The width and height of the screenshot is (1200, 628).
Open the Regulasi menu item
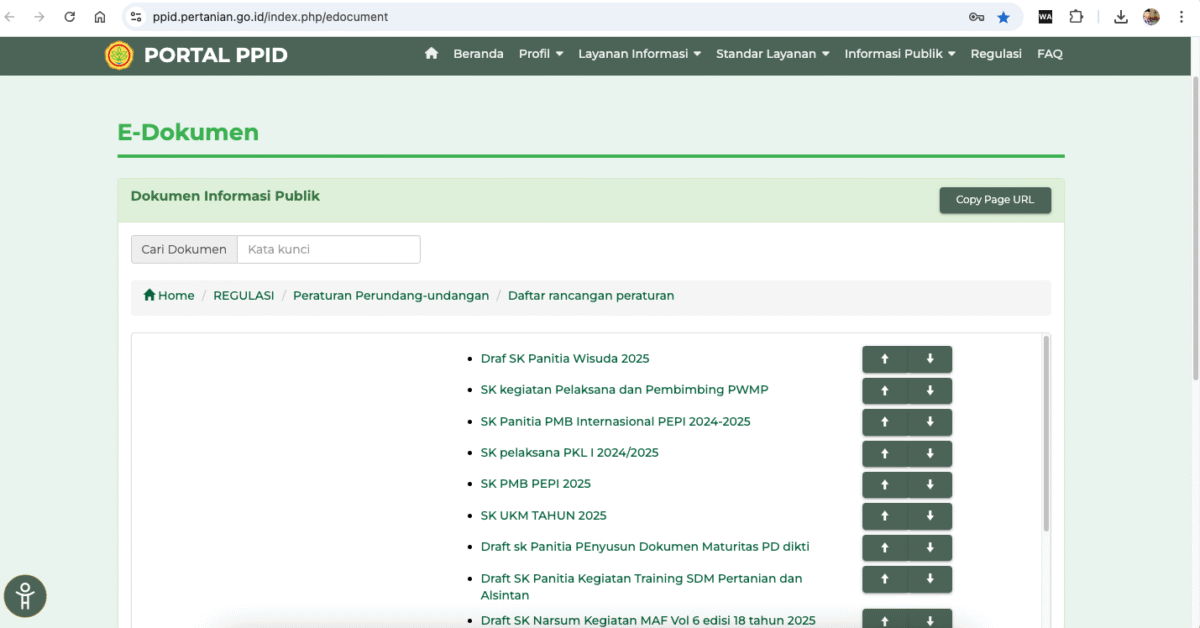(x=996, y=54)
